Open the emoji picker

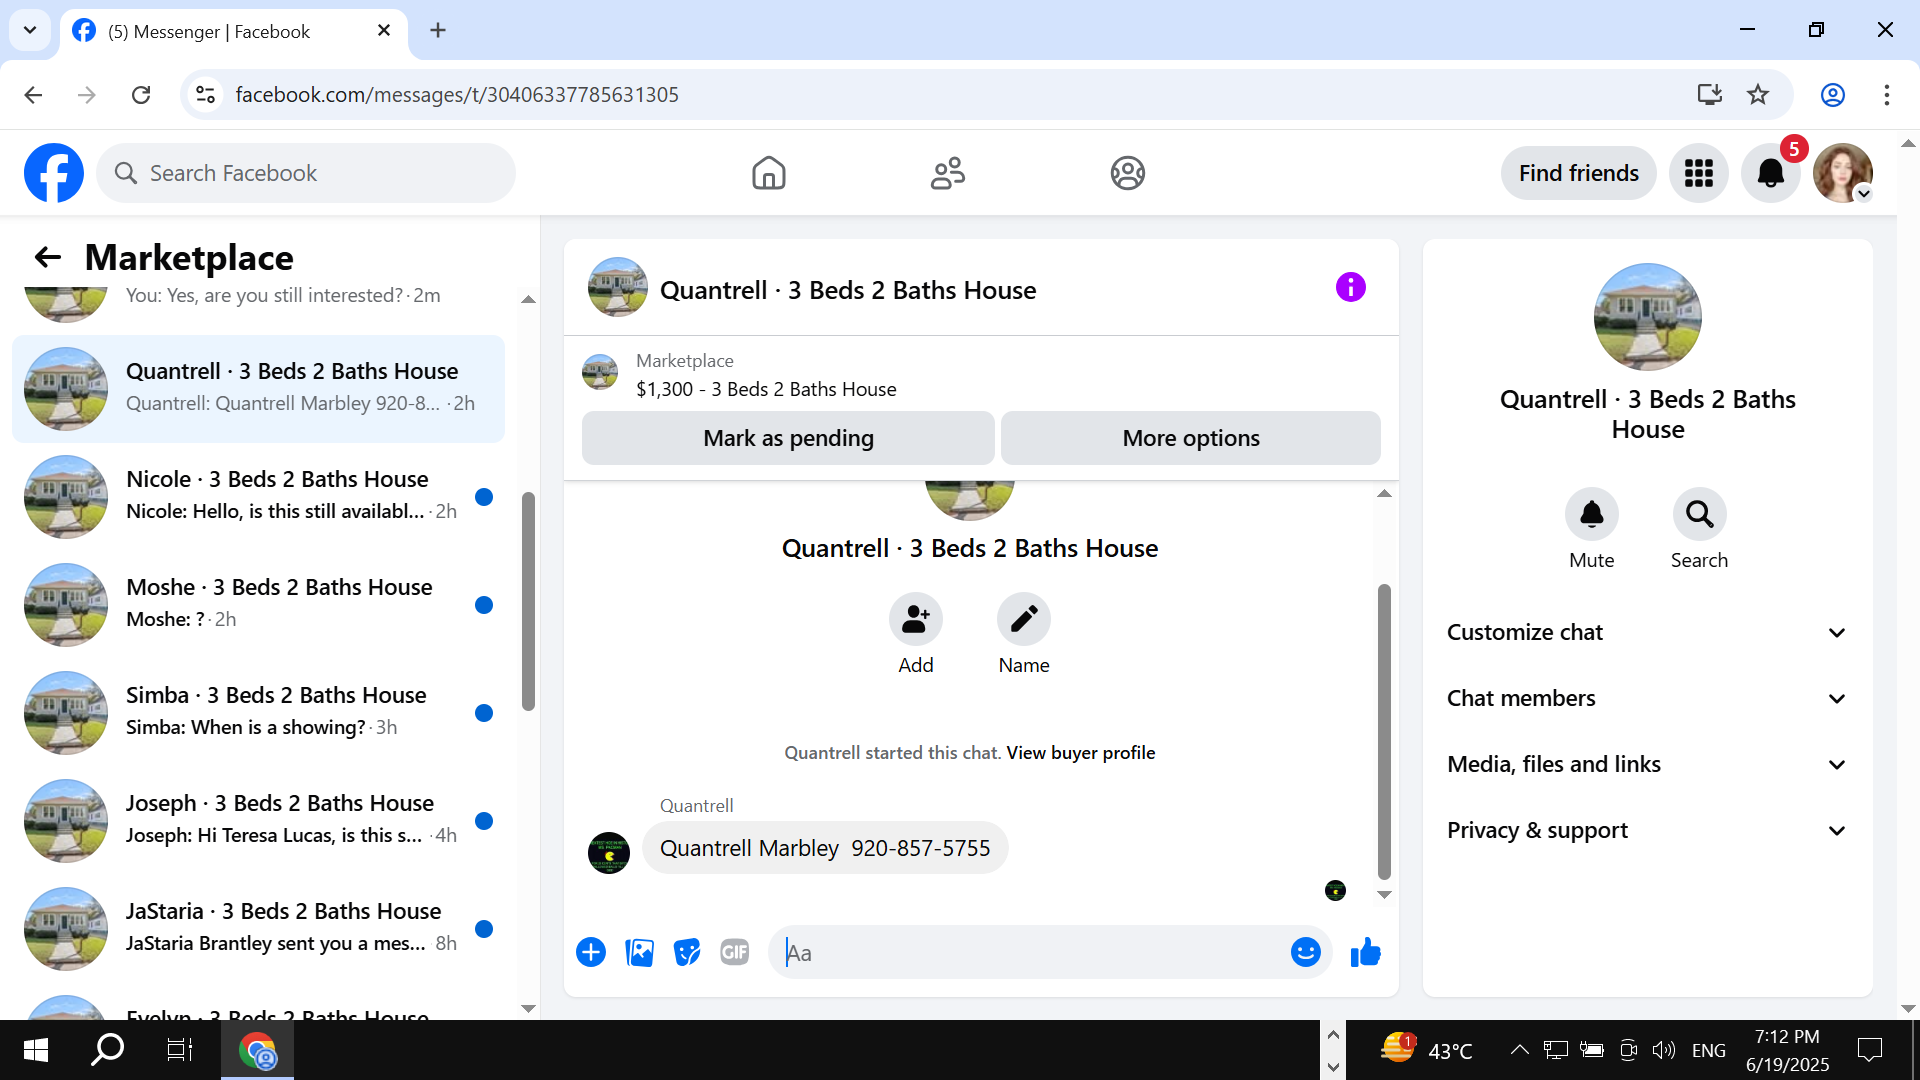coord(1305,952)
